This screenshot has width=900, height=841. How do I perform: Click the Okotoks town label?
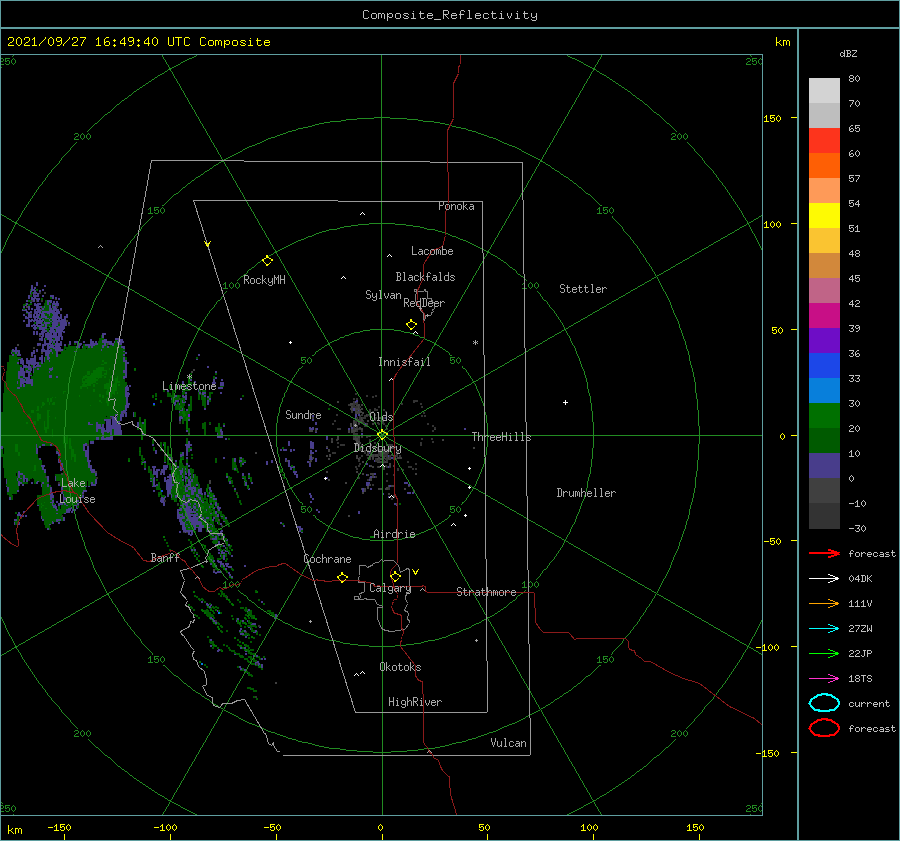coord(400,667)
